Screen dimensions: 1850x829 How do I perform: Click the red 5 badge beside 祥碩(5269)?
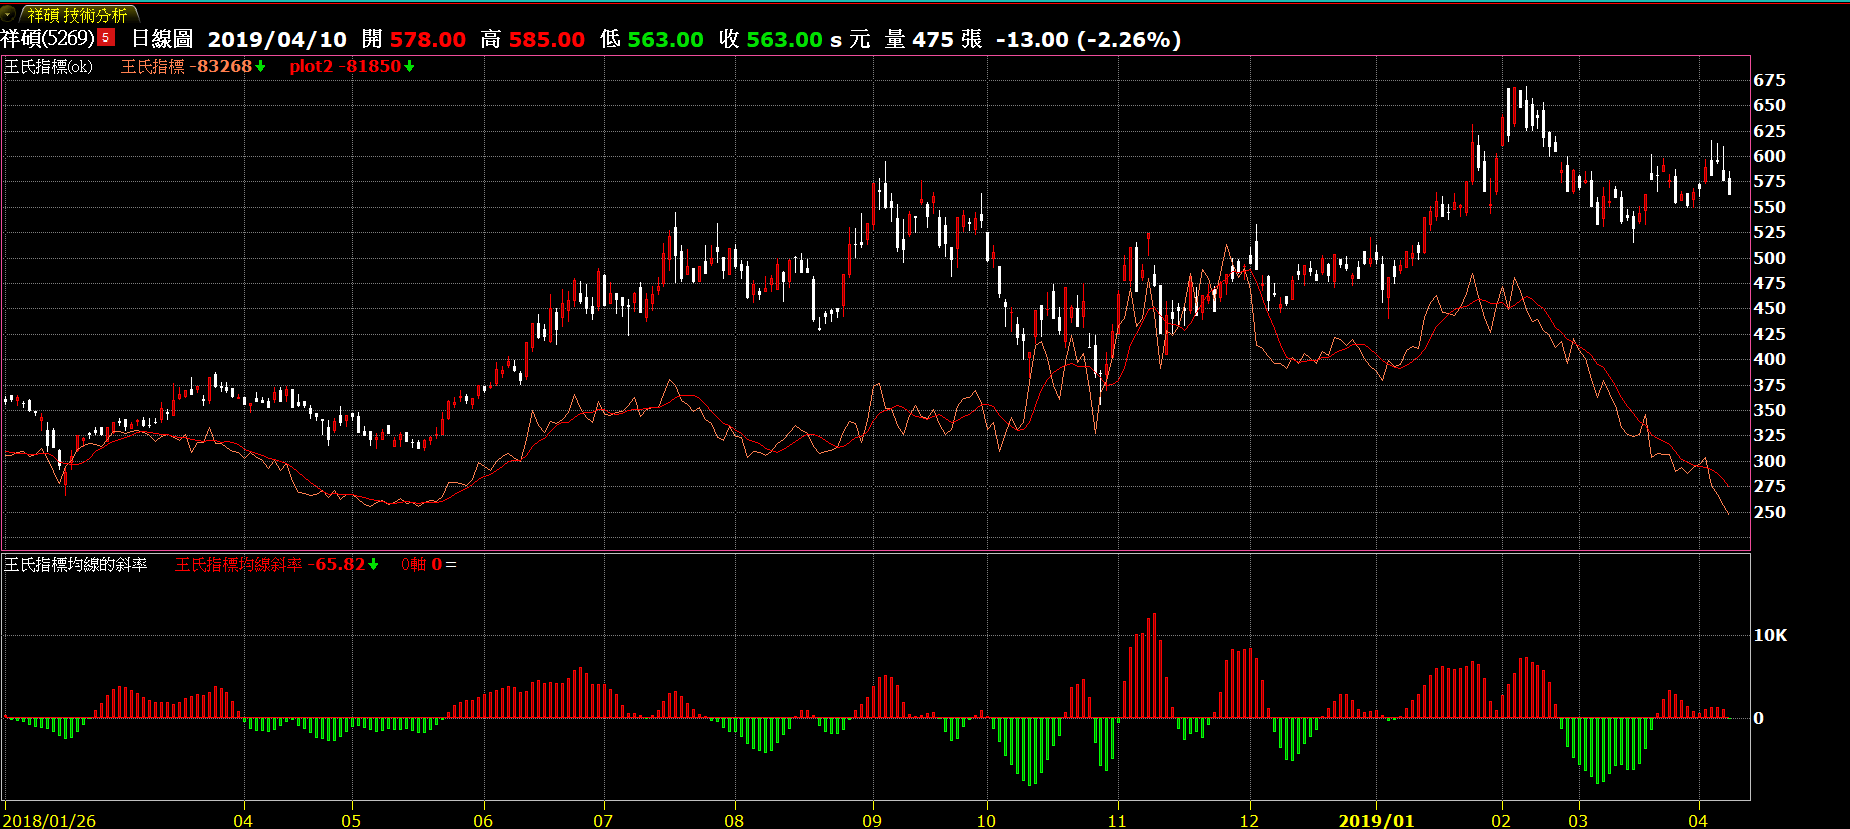coord(106,38)
